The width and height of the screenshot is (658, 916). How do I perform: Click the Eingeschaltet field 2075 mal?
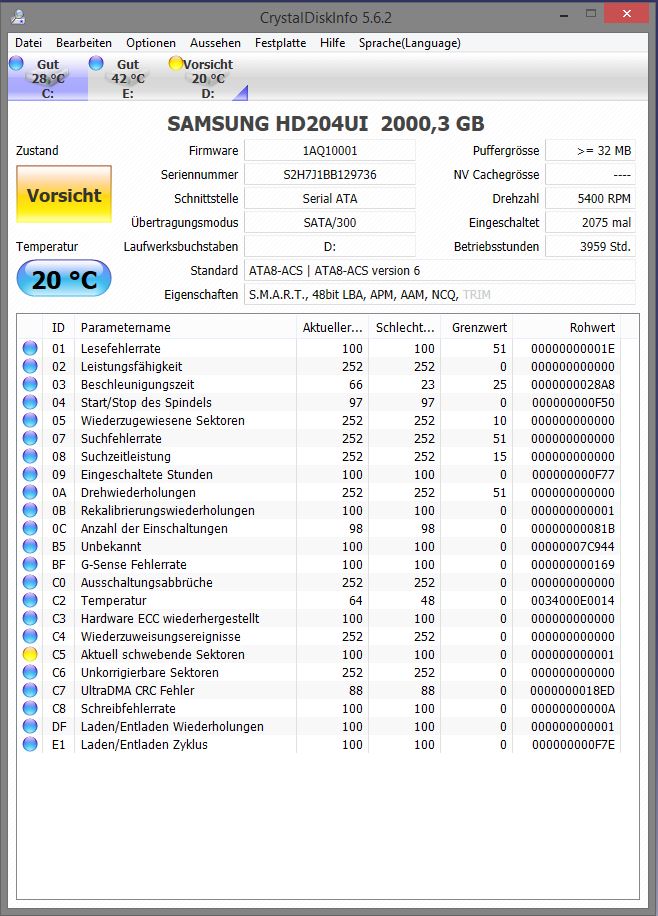pos(590,222)
